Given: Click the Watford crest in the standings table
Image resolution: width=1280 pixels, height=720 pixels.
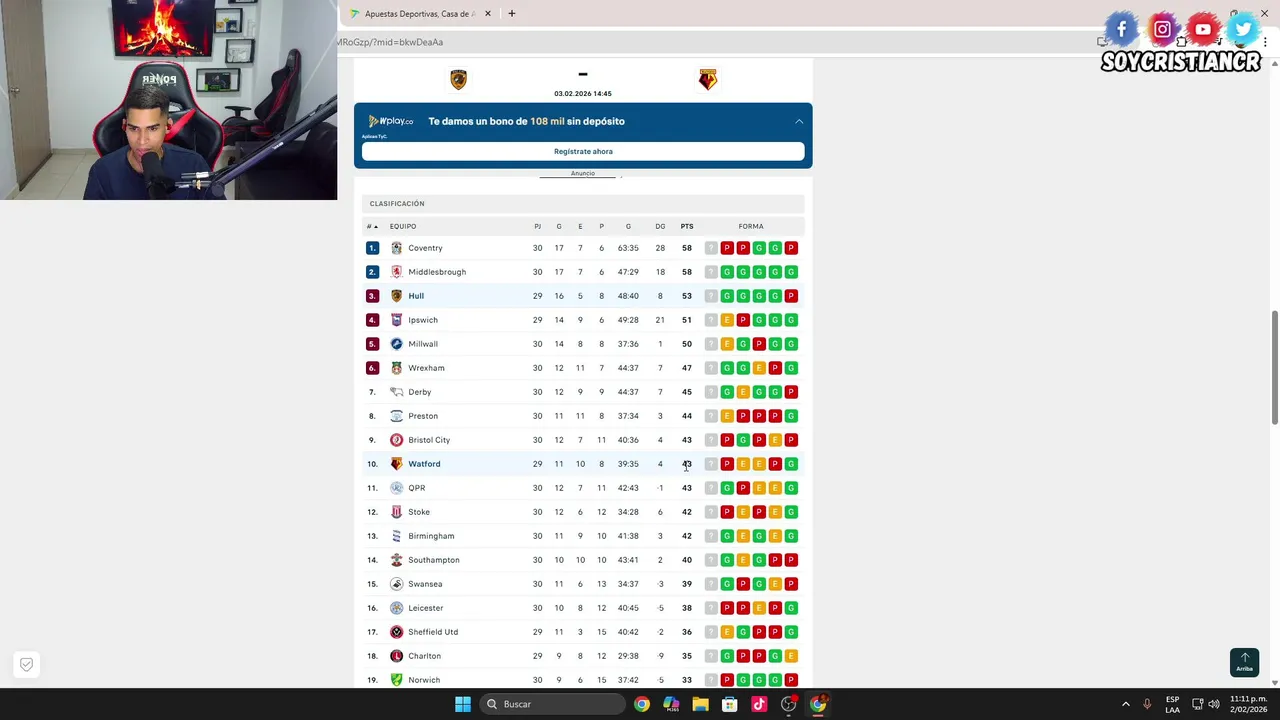Looking at the screenshot, I should 397,464.
